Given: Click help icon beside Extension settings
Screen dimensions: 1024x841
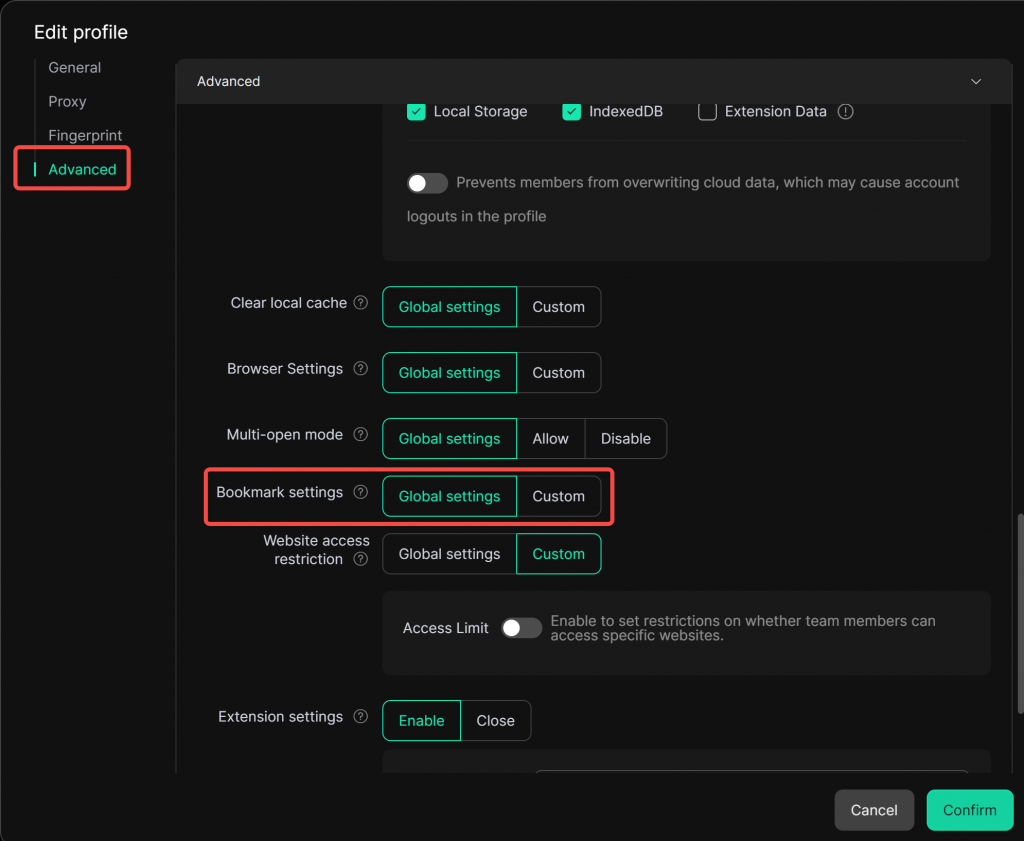Looking at the screenshot, I should coord(361,717).
